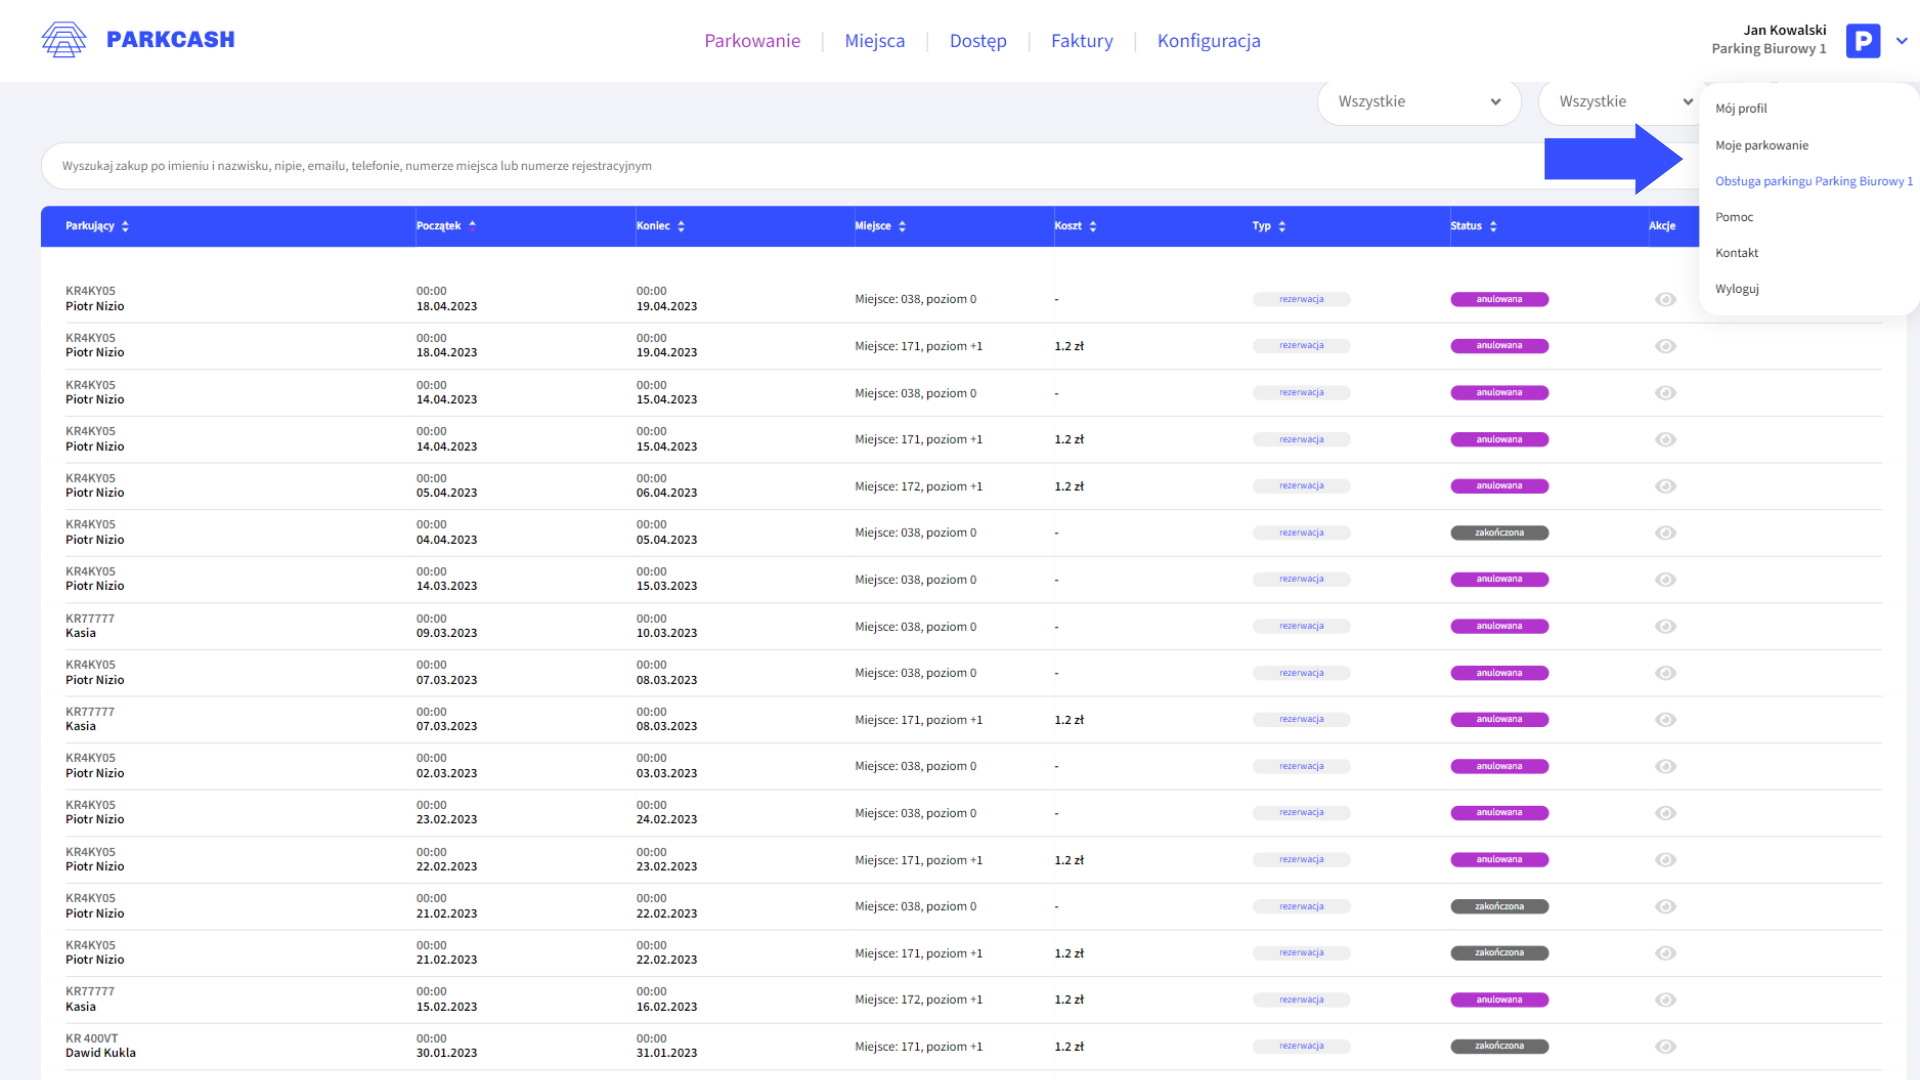Click the ParkCash logo icon
Image resolution: width=1920 pixels, height=1080 pixels.
pos(64,40)
